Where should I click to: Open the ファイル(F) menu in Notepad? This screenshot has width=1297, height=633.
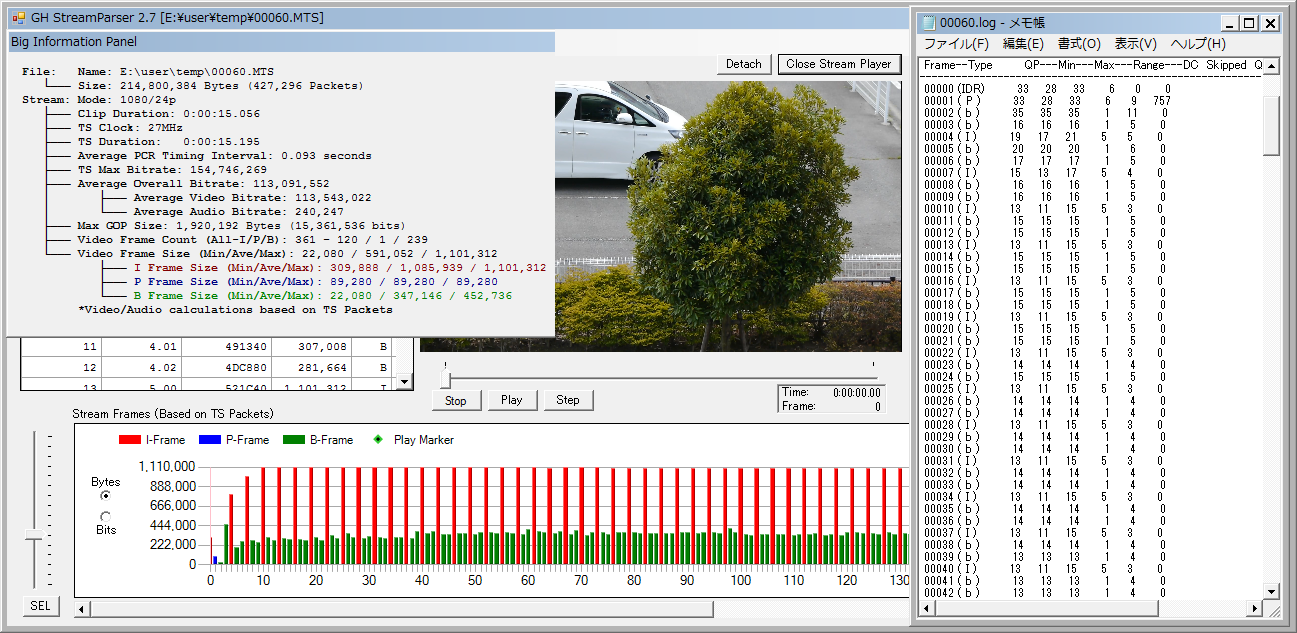point(955,44)
